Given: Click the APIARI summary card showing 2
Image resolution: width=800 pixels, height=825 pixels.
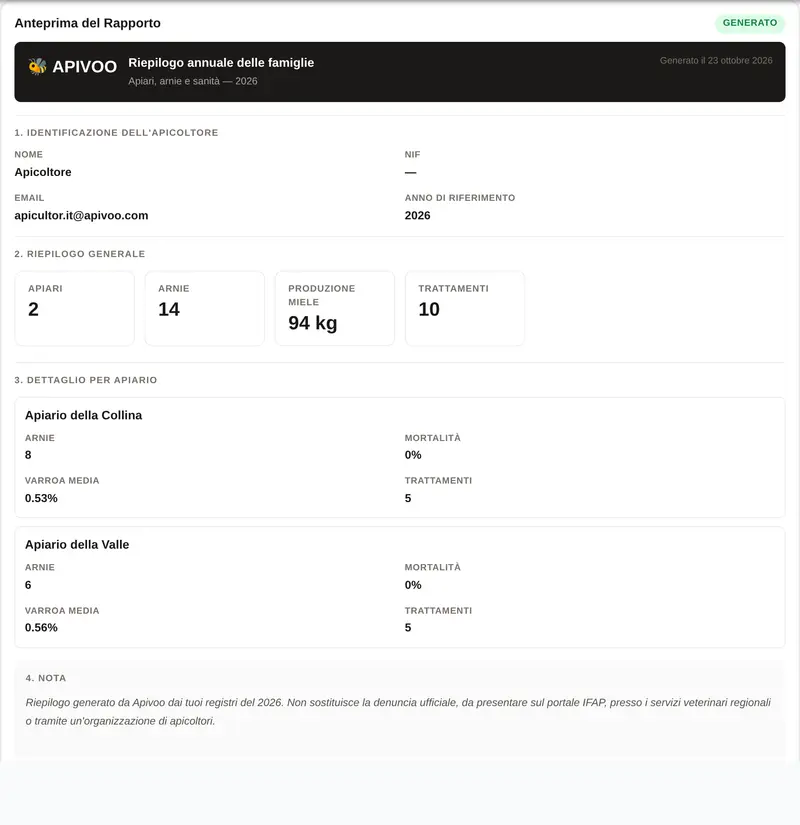Looking at the screenshot, I should click(75, 308).
